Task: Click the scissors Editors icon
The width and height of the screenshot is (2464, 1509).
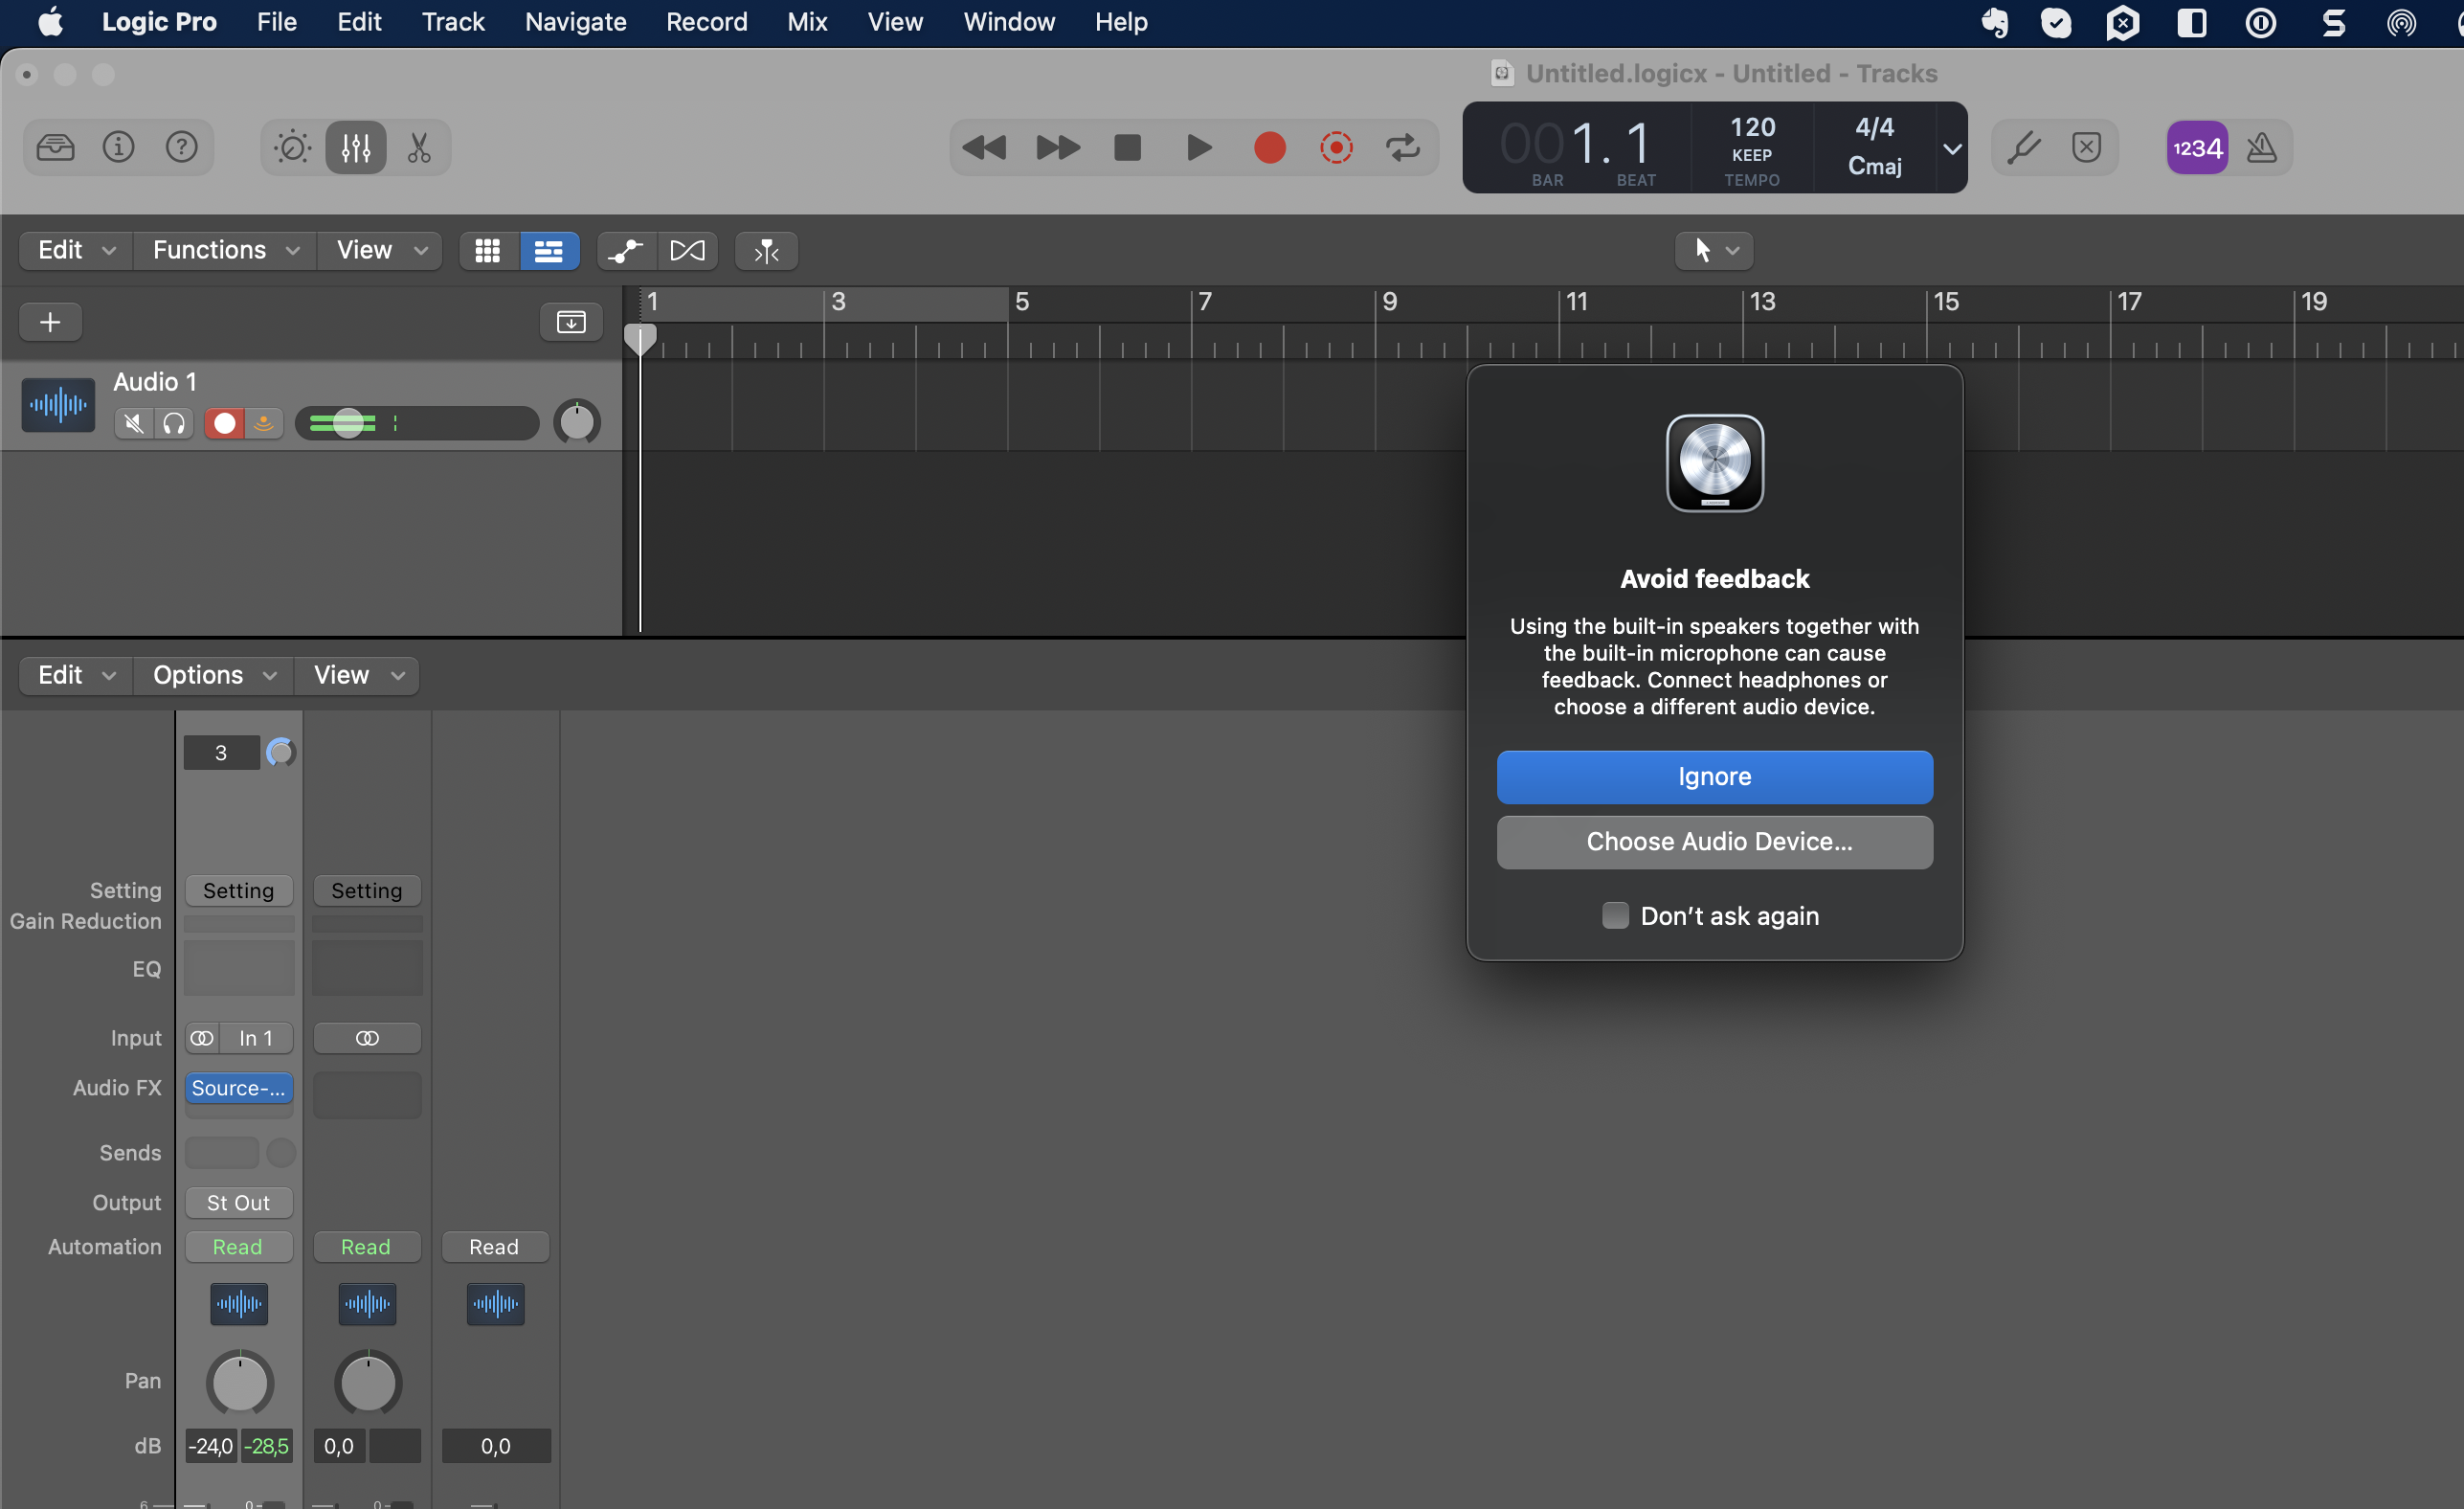Action: (418, 148)
